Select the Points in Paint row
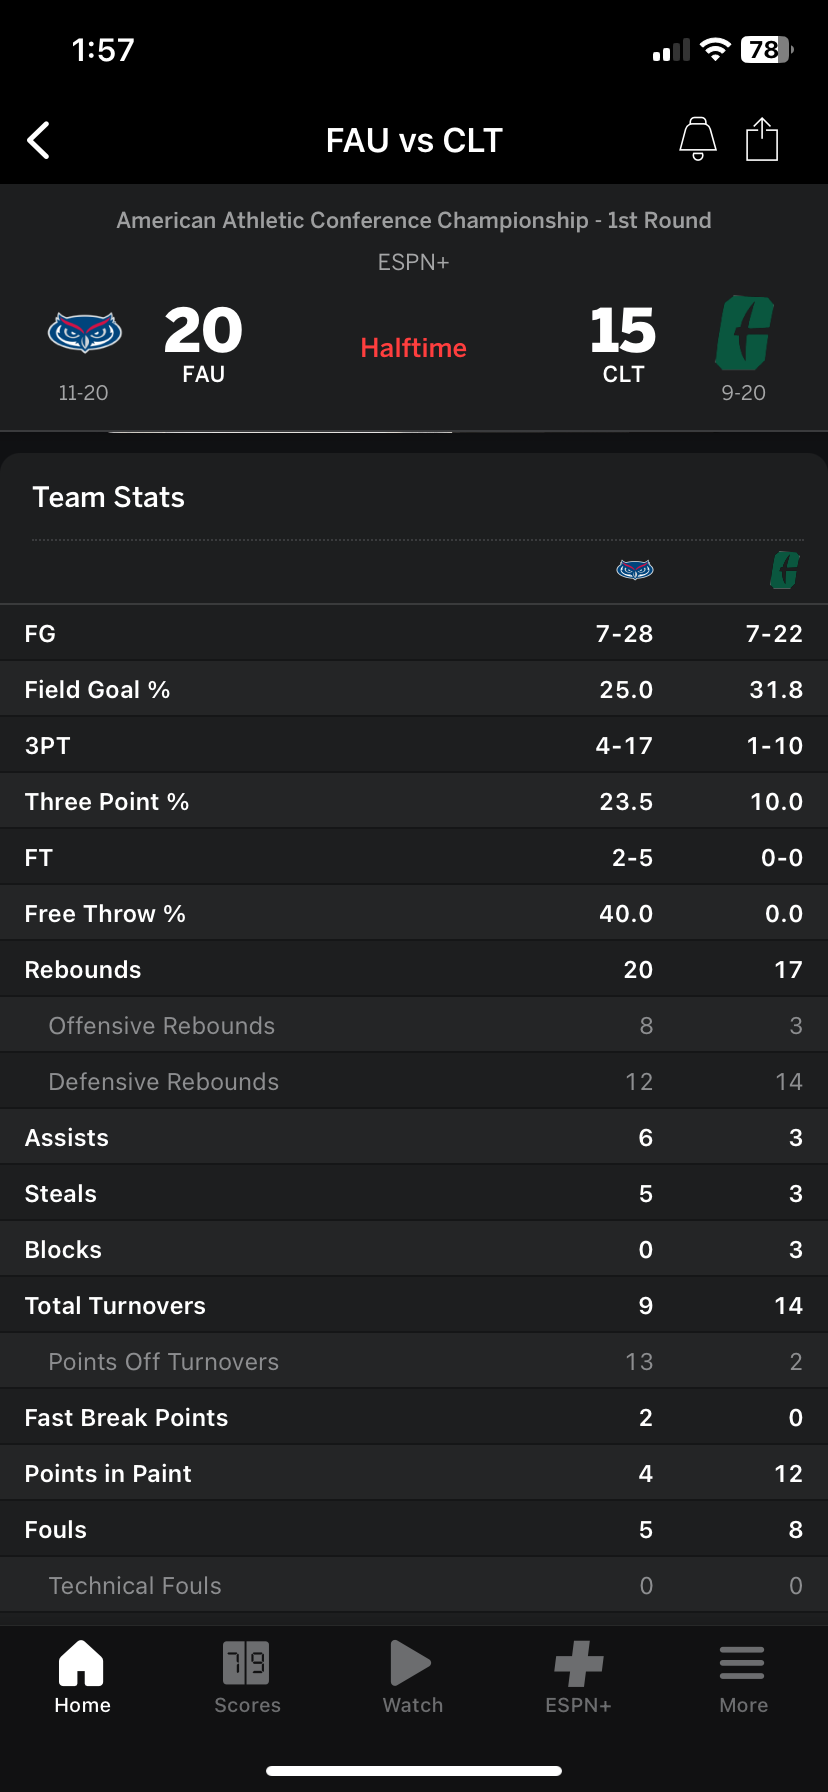828x1792 pixels. pos(414,1473)
